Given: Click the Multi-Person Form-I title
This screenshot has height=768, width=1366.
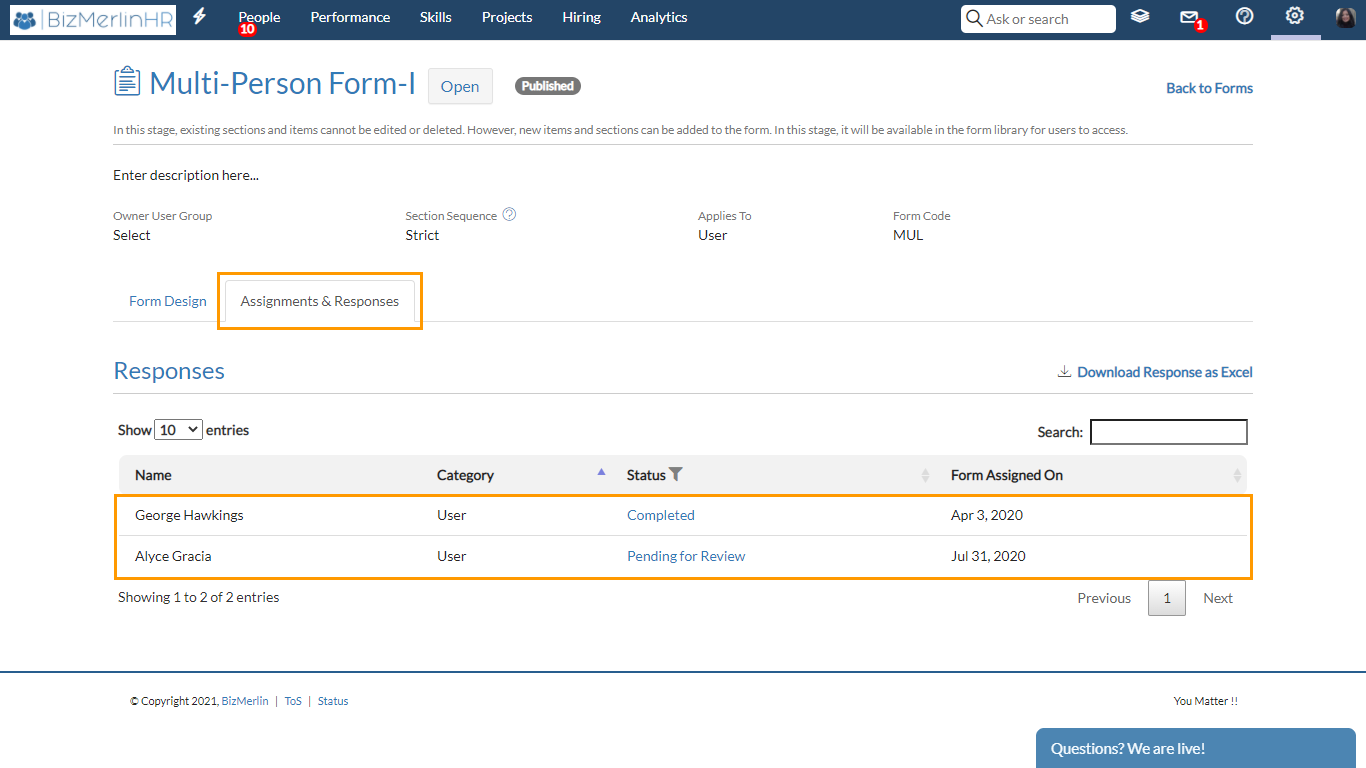Looking at the screenshot, I should point(282,83).
